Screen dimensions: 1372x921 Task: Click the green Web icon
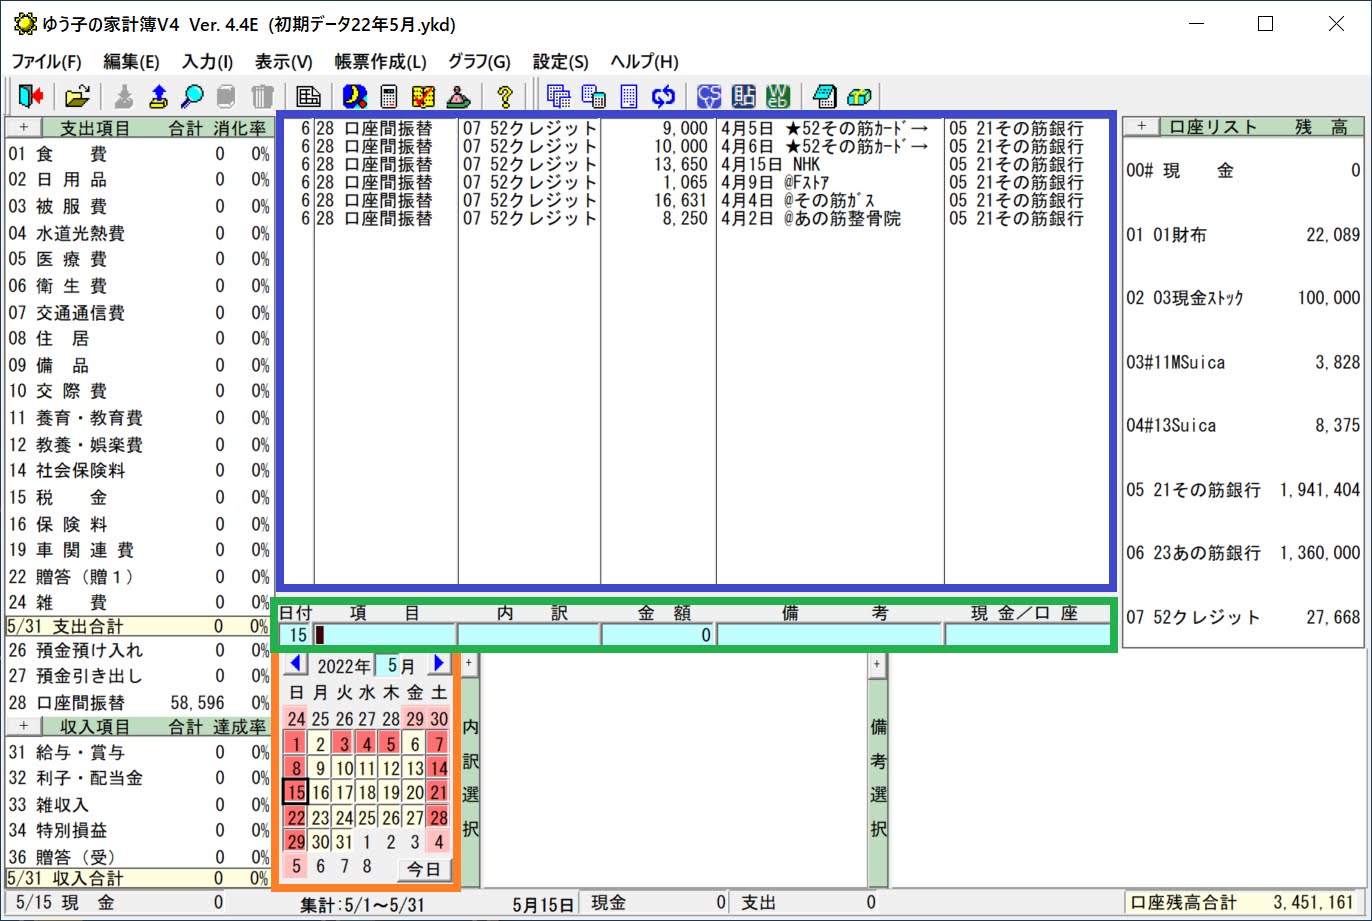(778, 96)
